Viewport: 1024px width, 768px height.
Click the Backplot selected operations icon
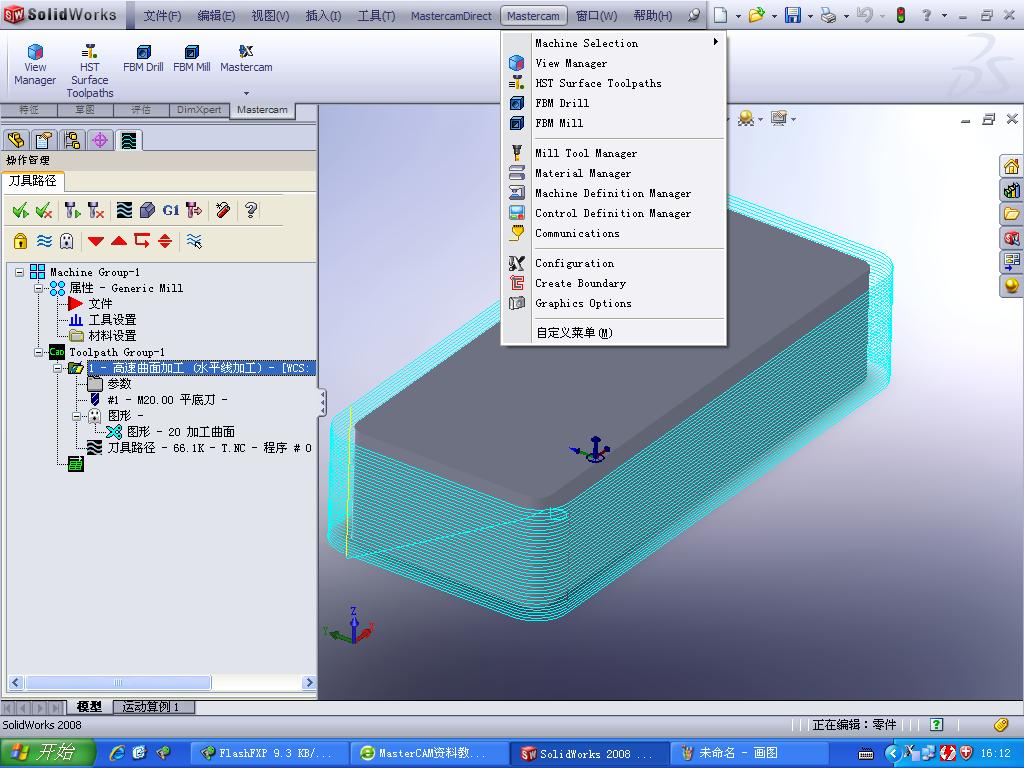[x=124, y=210]
